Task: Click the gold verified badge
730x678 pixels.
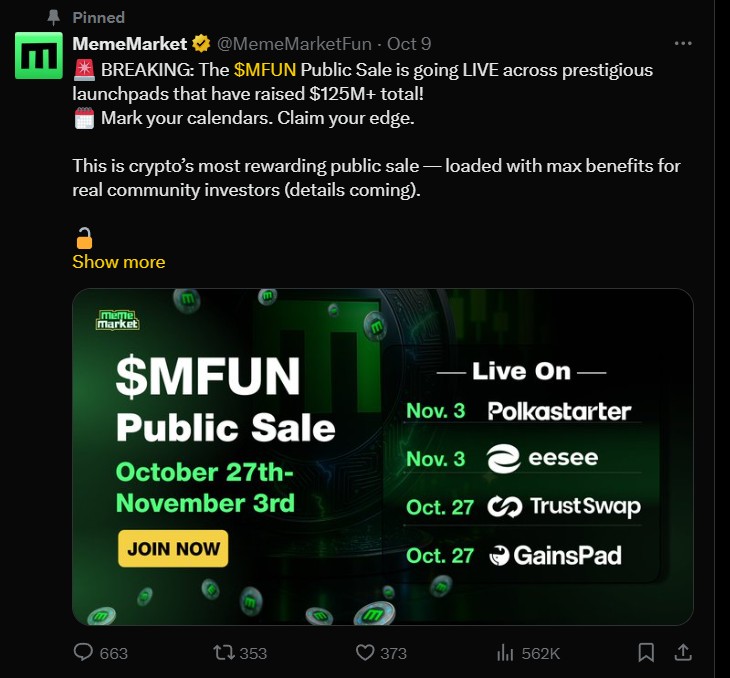Action: tap(201, 44)
